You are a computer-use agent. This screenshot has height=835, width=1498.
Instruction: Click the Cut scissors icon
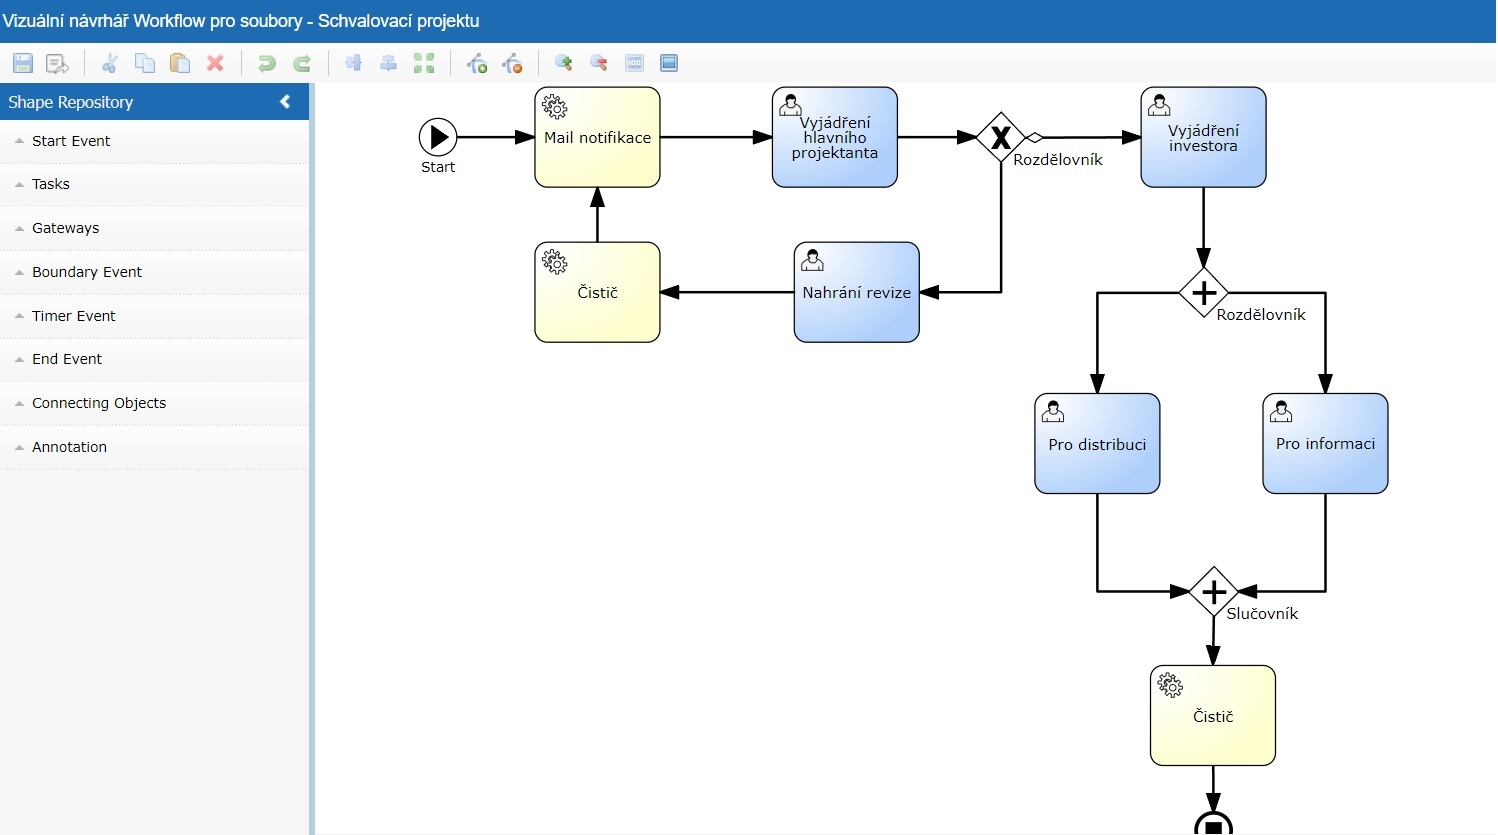click(x=110, y=64)
